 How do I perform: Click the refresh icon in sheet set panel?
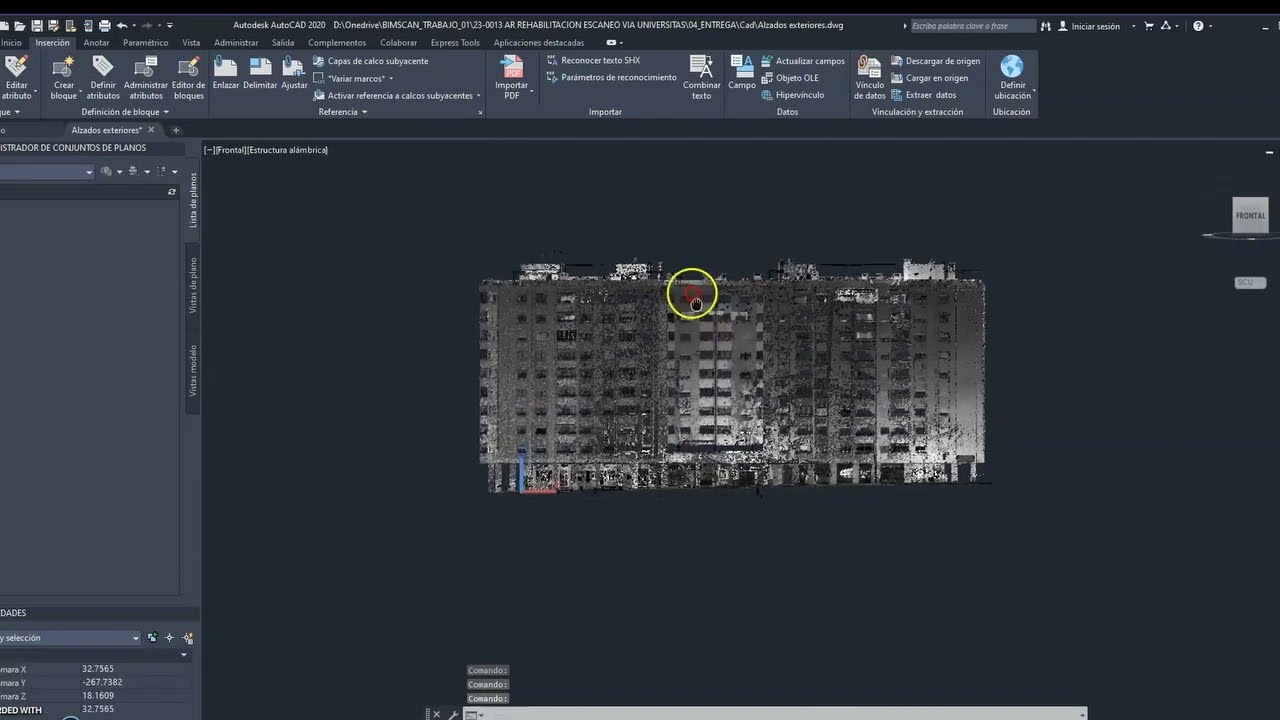pos(172,192)
